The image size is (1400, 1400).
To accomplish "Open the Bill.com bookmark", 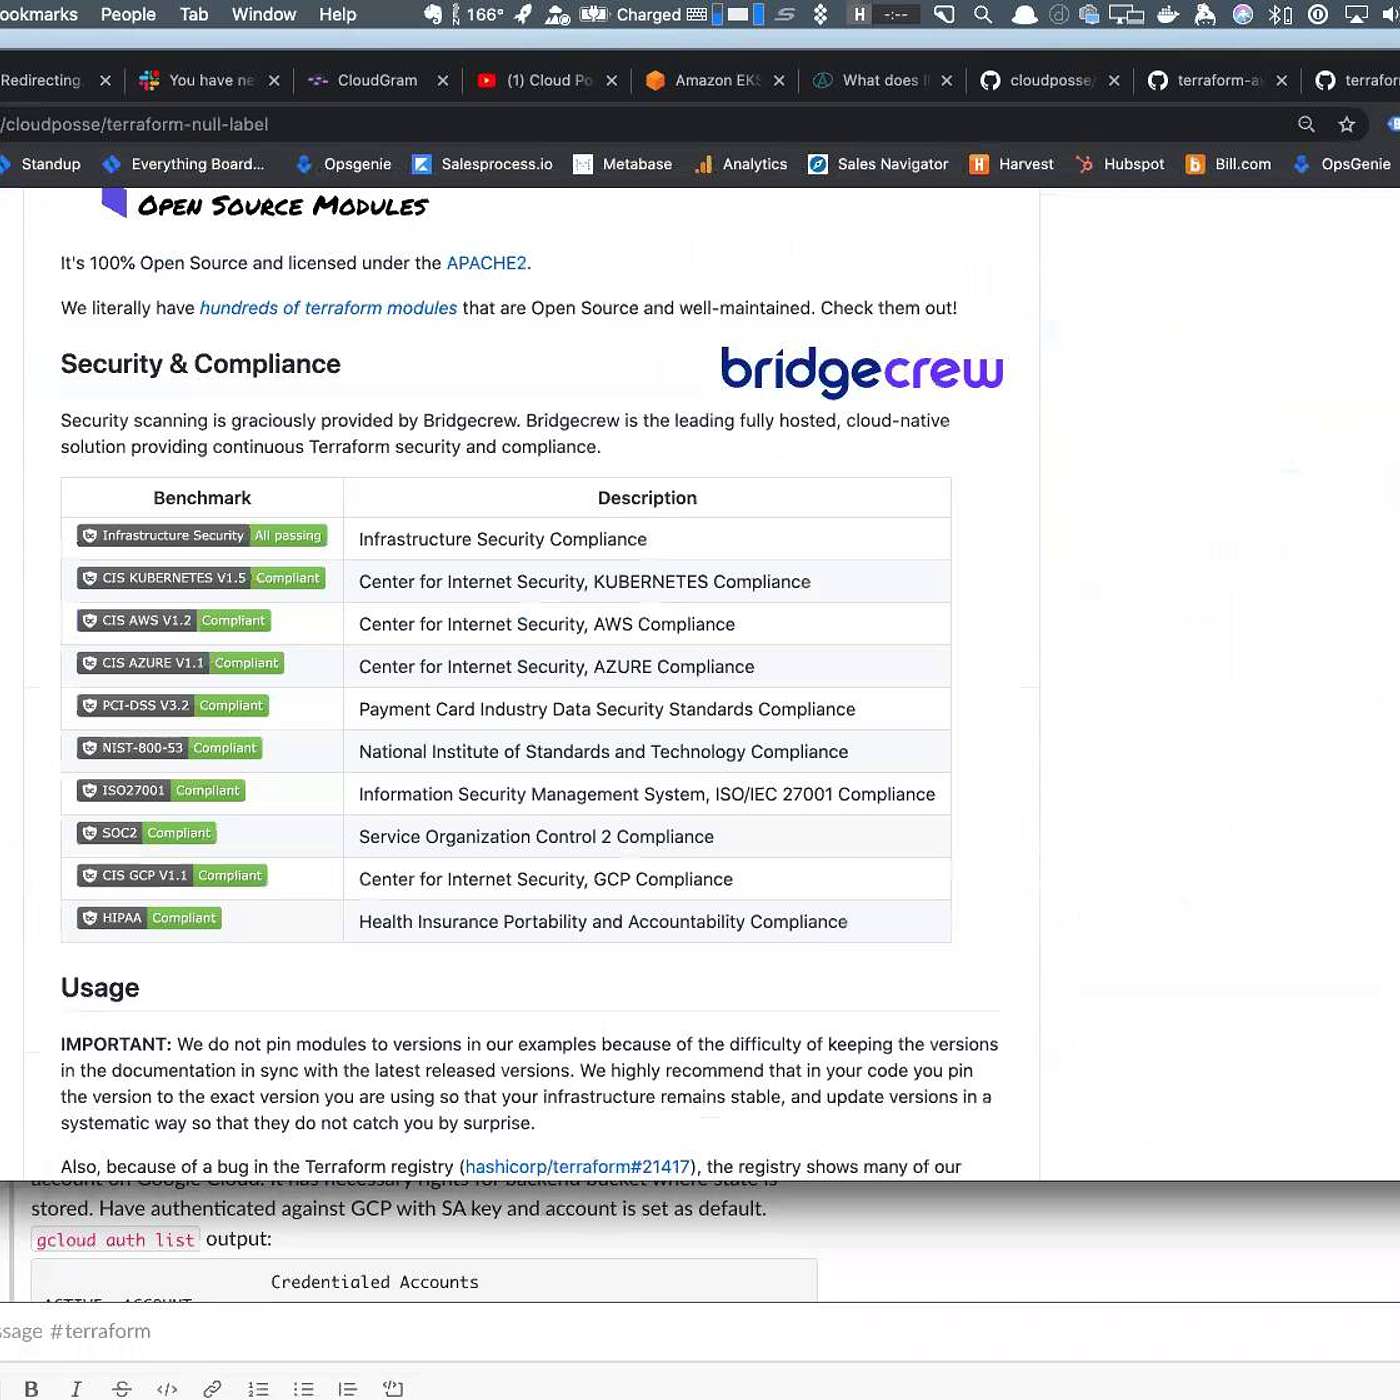I will [x=1229, y=164].
